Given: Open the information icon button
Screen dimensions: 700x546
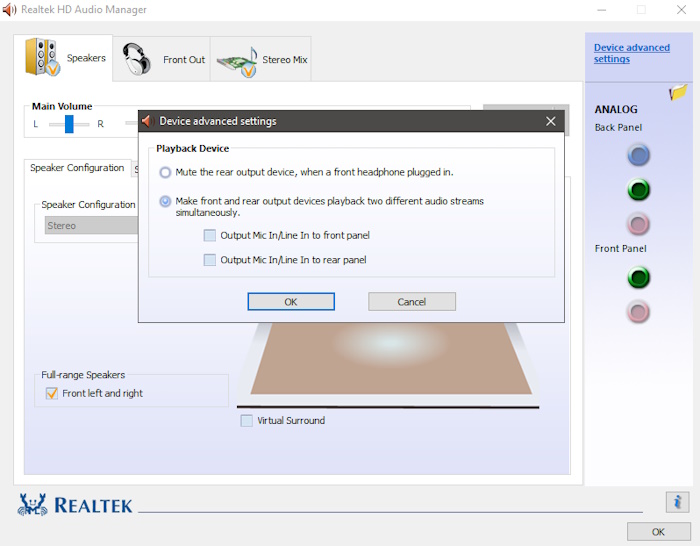Looking at the screenshot, I should point(677,502).
